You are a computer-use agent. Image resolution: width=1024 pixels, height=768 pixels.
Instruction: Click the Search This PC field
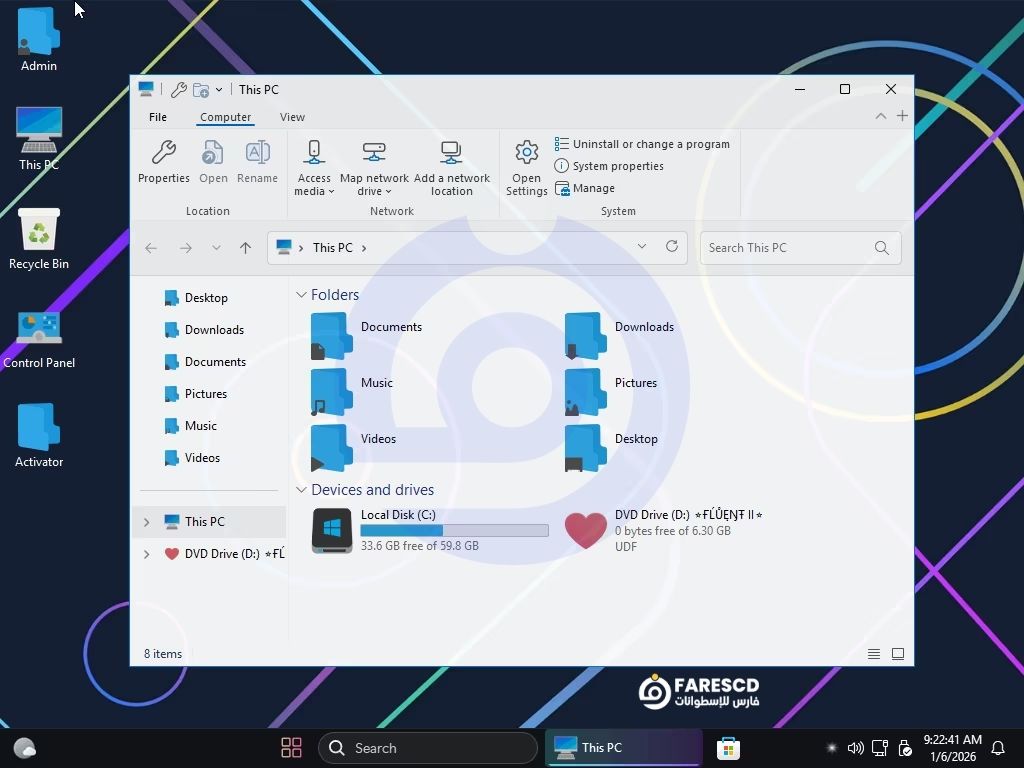[785, 248]
